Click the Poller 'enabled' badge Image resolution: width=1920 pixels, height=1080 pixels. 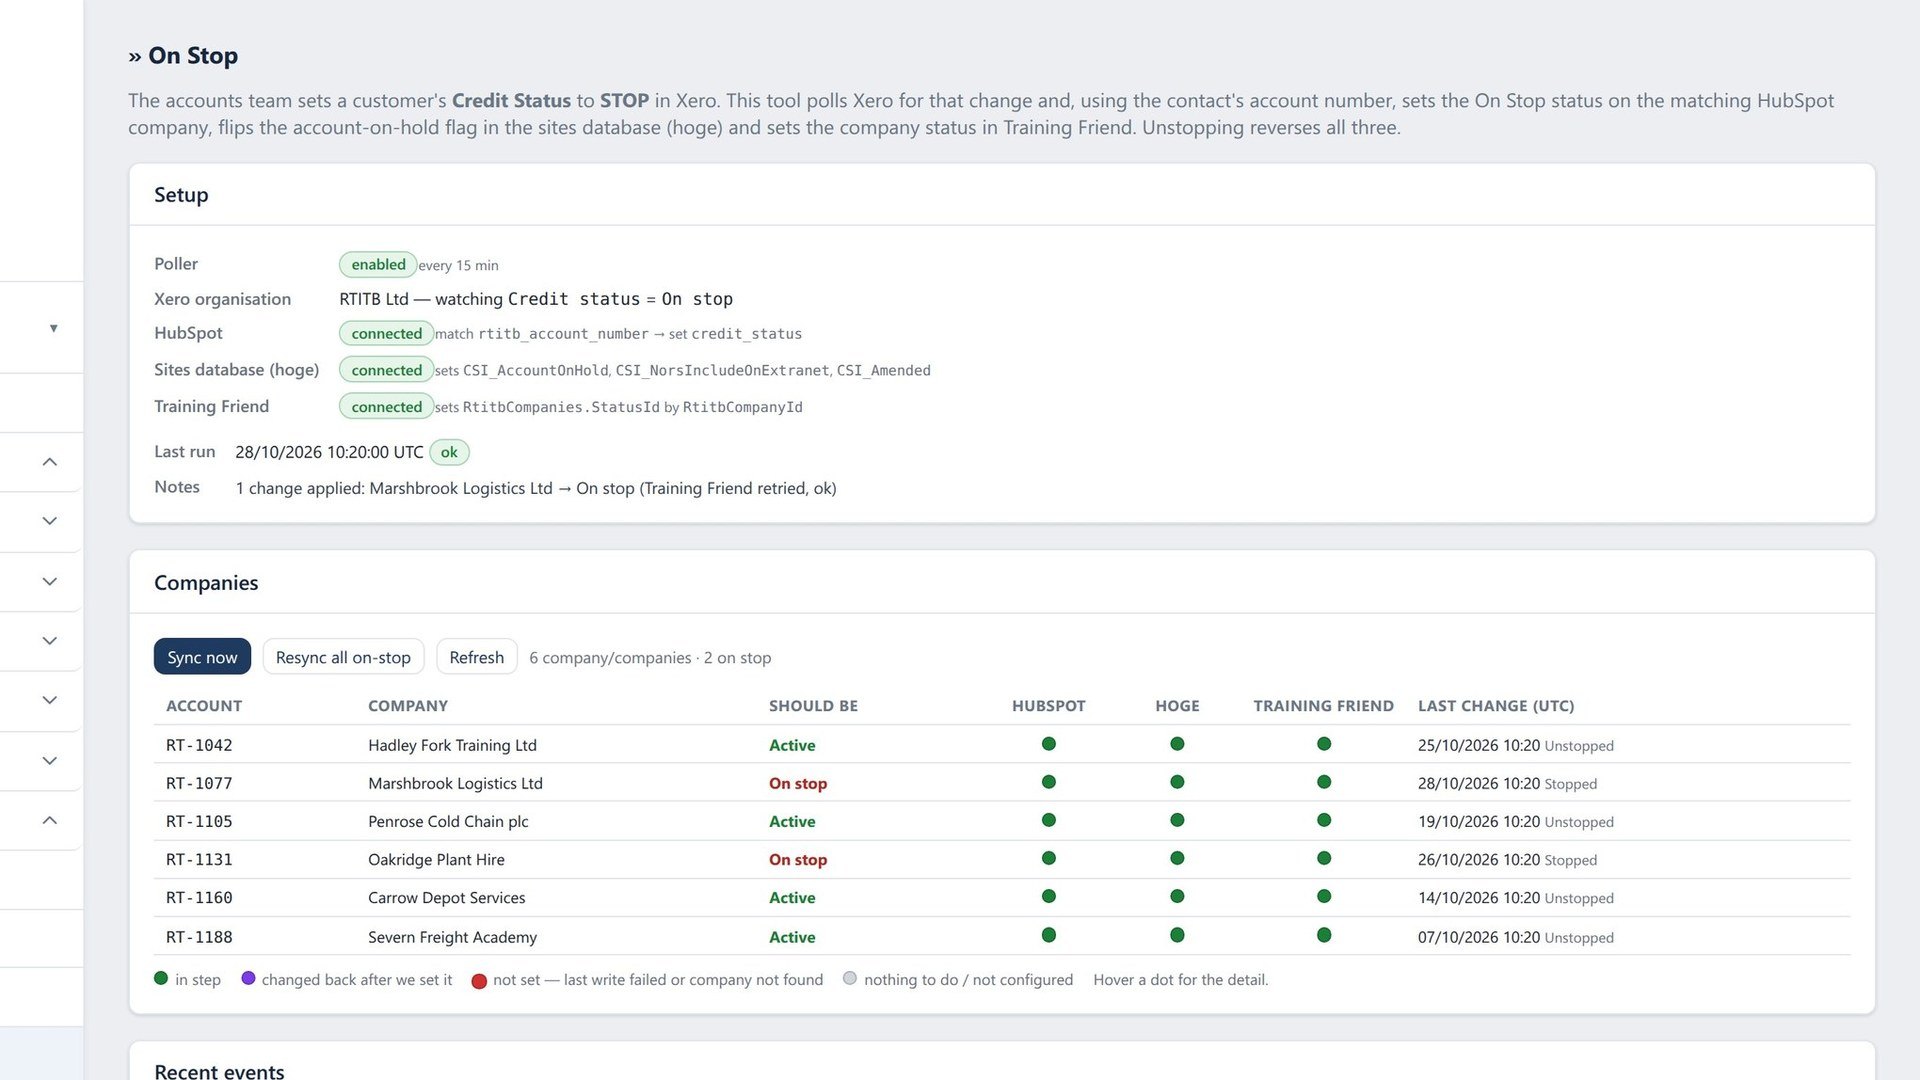tap(378, 264)
